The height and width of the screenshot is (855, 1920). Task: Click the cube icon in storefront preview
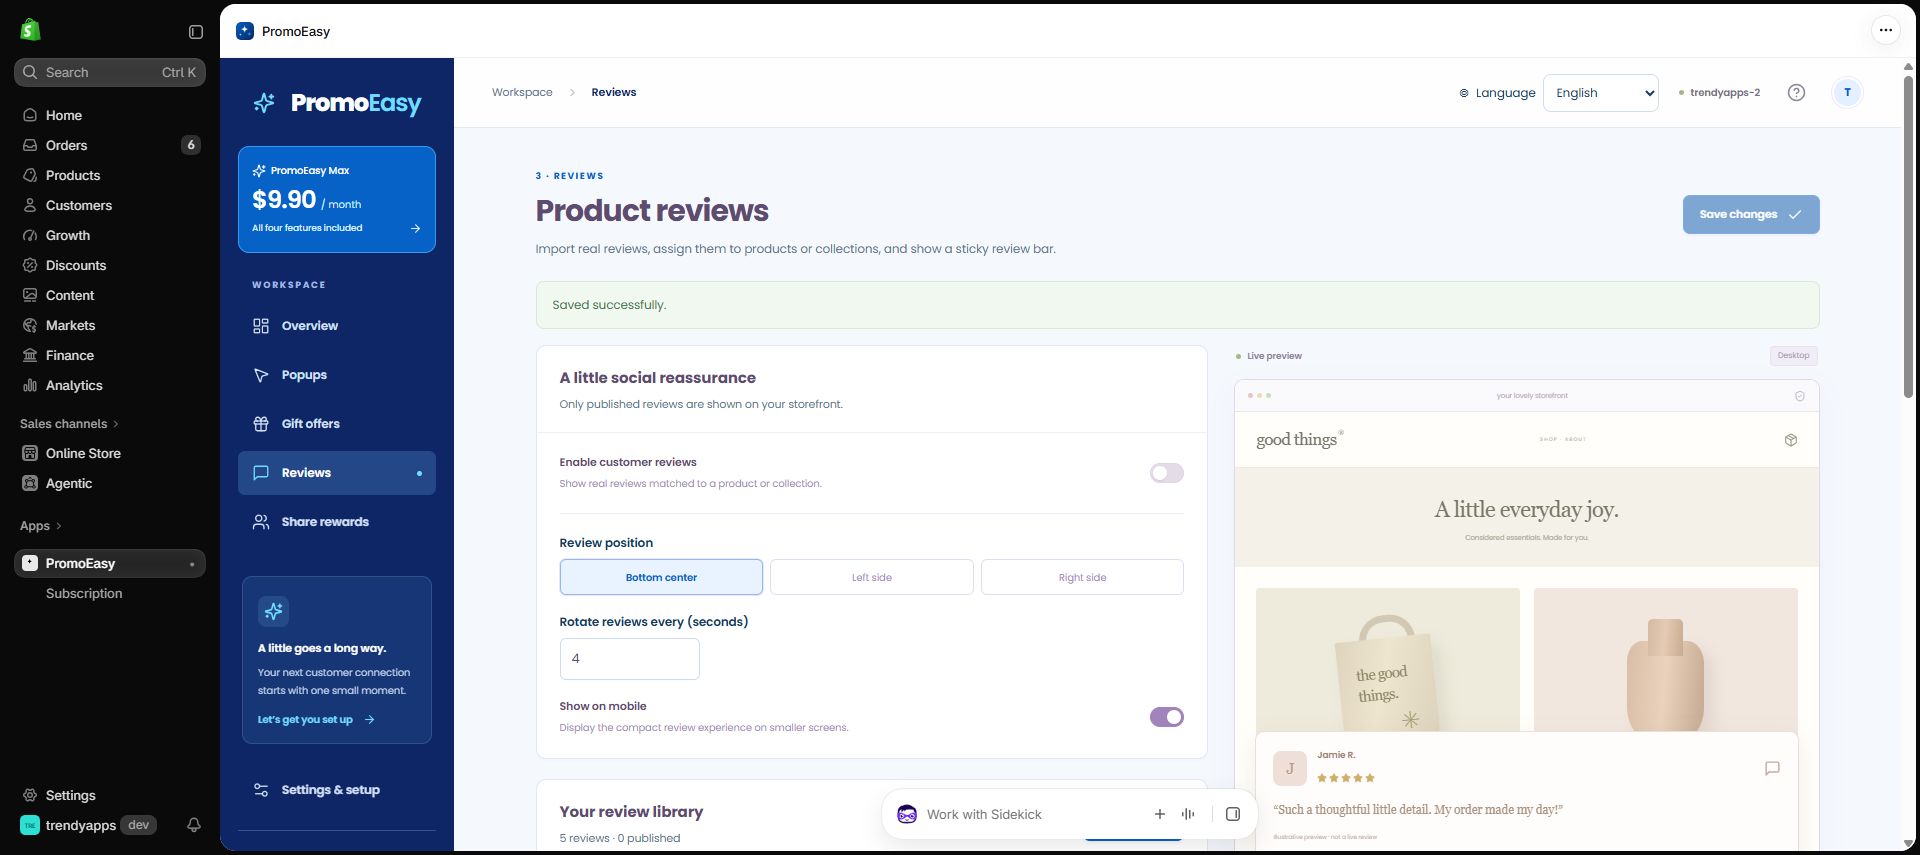(1791, 440)
